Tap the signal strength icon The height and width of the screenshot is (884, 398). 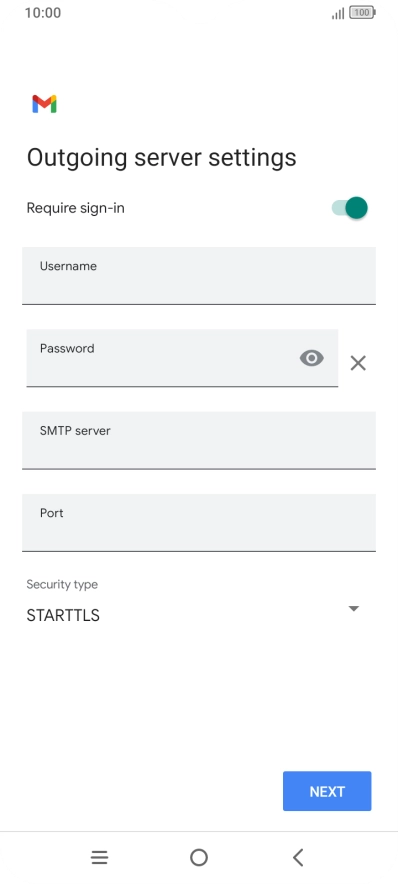tap(338, 13)
